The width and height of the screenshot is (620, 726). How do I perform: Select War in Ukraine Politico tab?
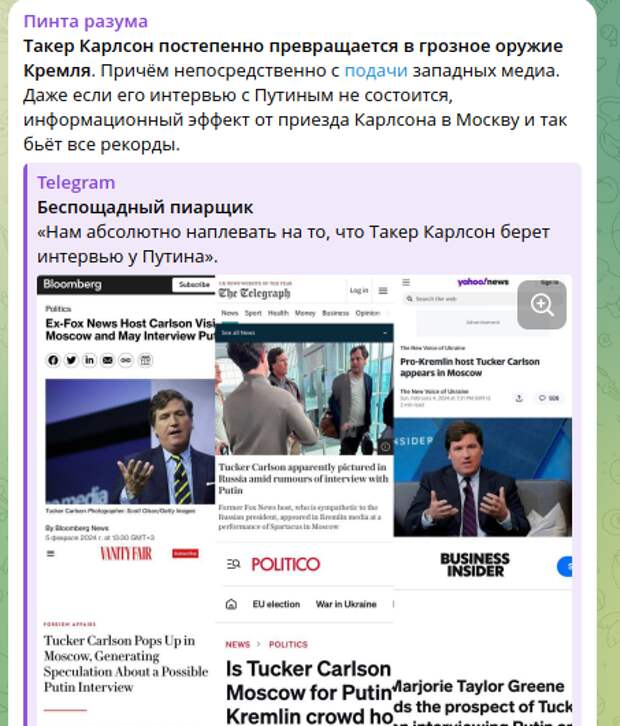[x=346, y=604]
